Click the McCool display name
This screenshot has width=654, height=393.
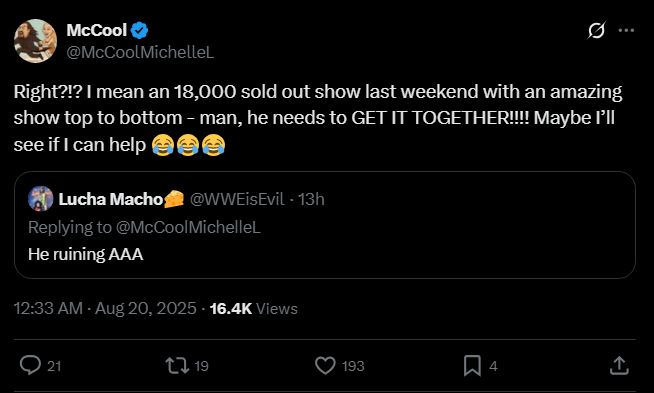point(96,30)
